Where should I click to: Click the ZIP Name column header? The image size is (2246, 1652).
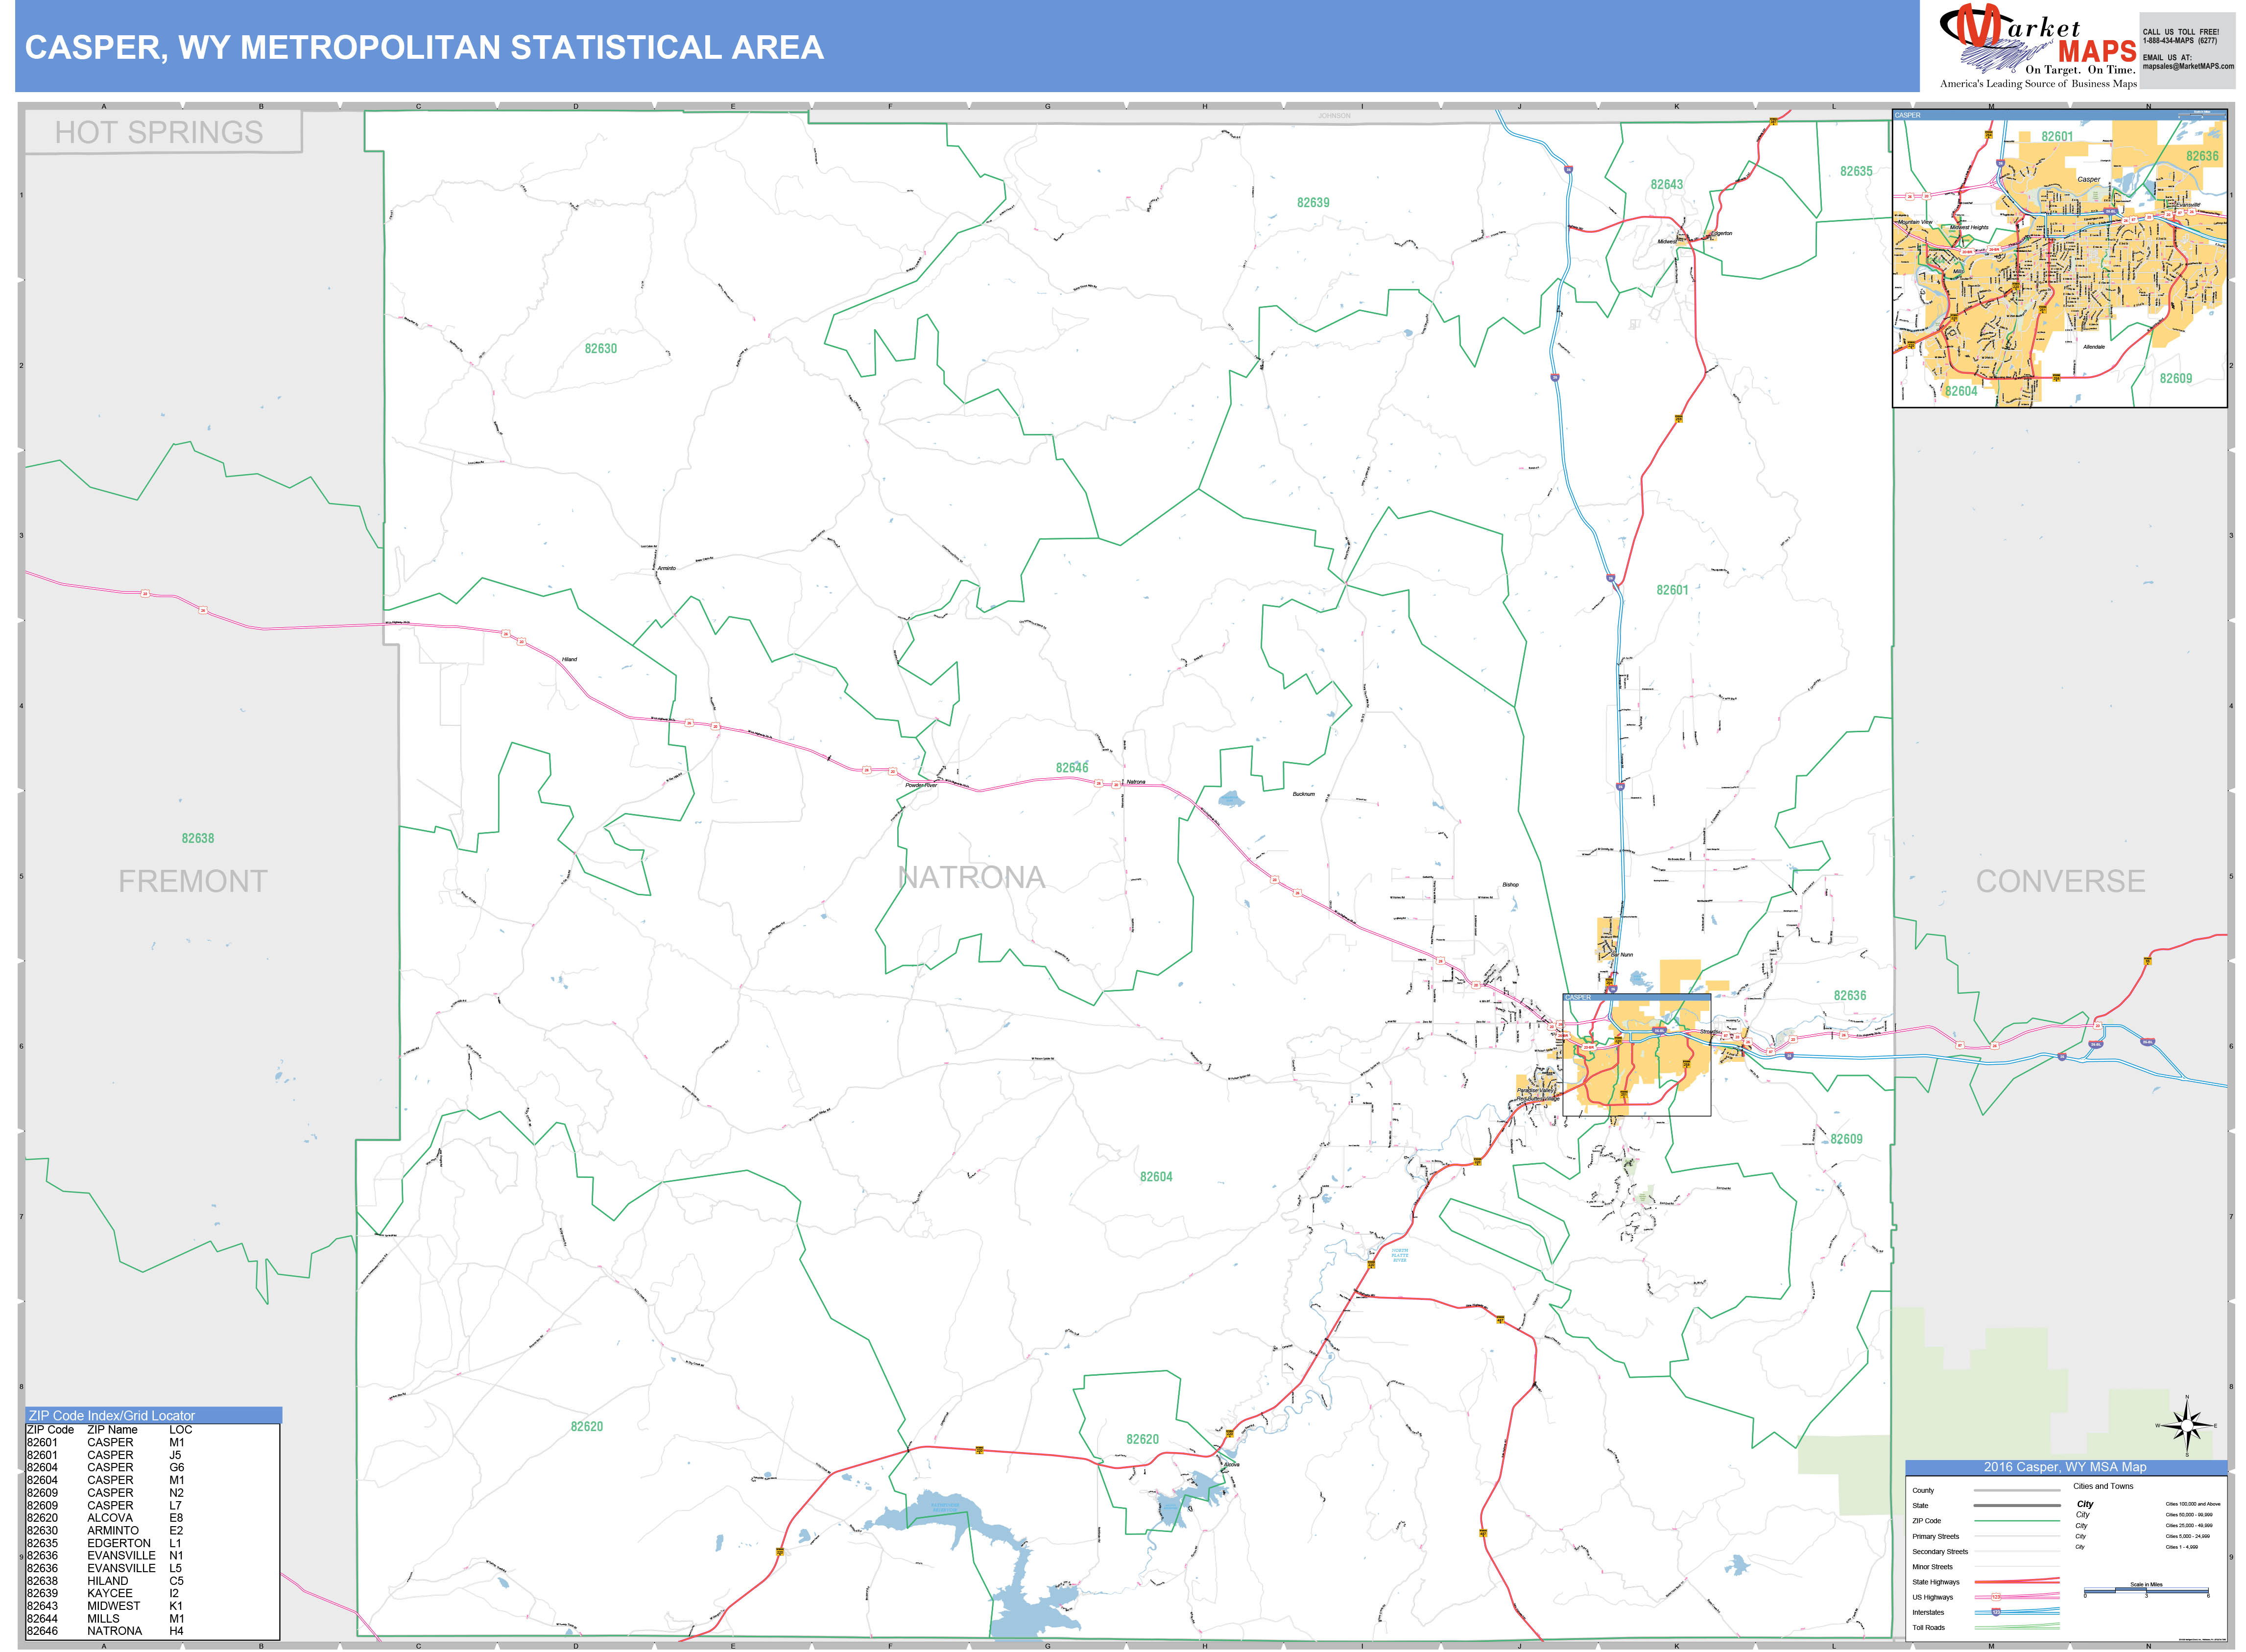(112, 1430)
